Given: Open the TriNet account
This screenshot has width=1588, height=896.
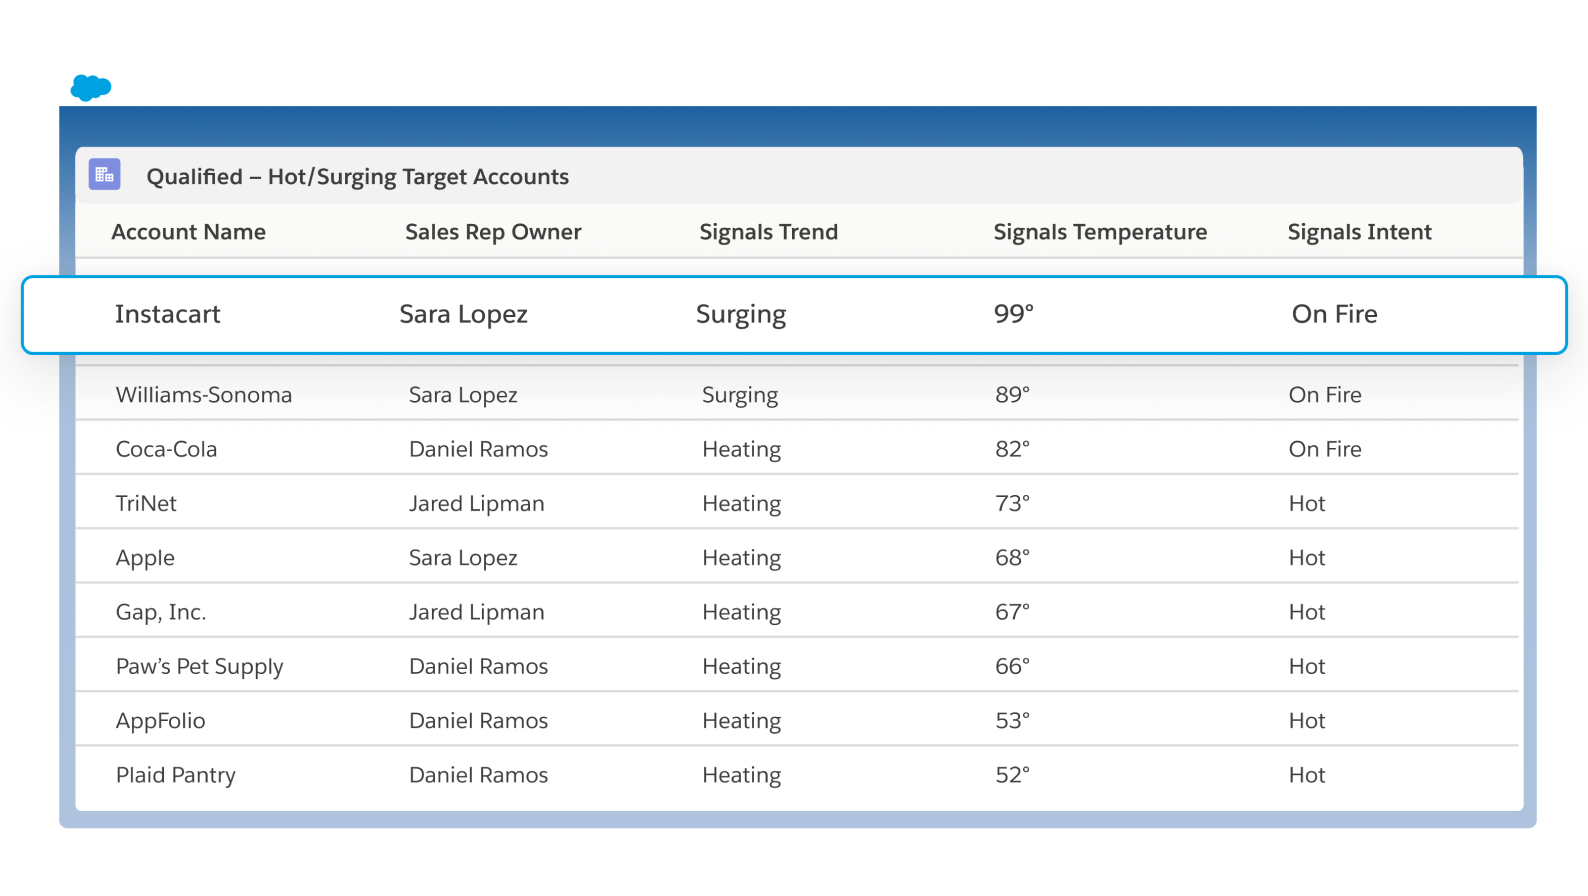Looking at the screenshot, I should 146,503.
